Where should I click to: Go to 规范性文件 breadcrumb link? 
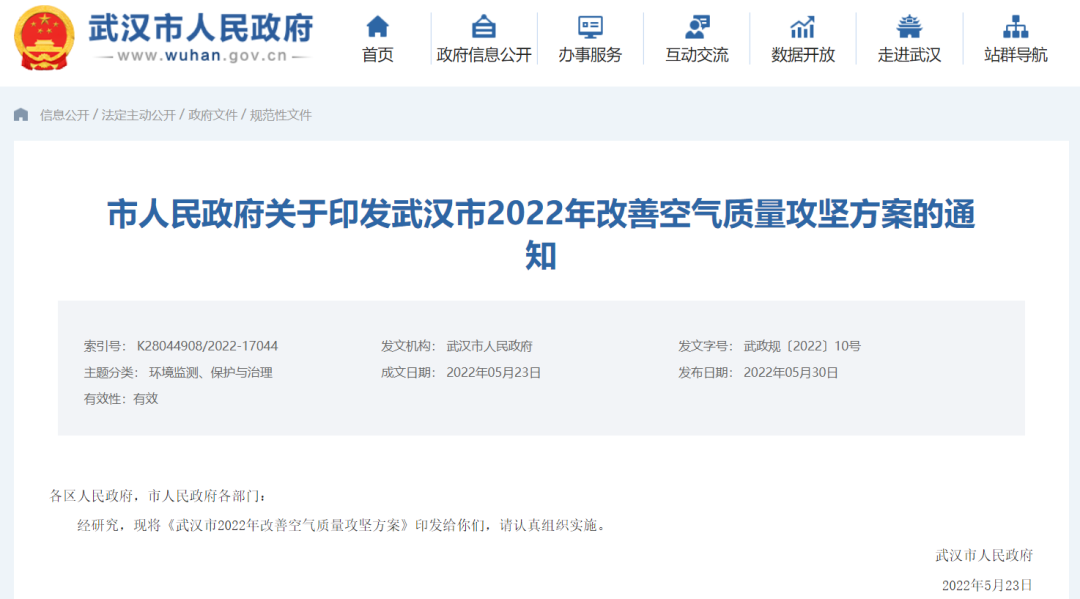(281, 115)
